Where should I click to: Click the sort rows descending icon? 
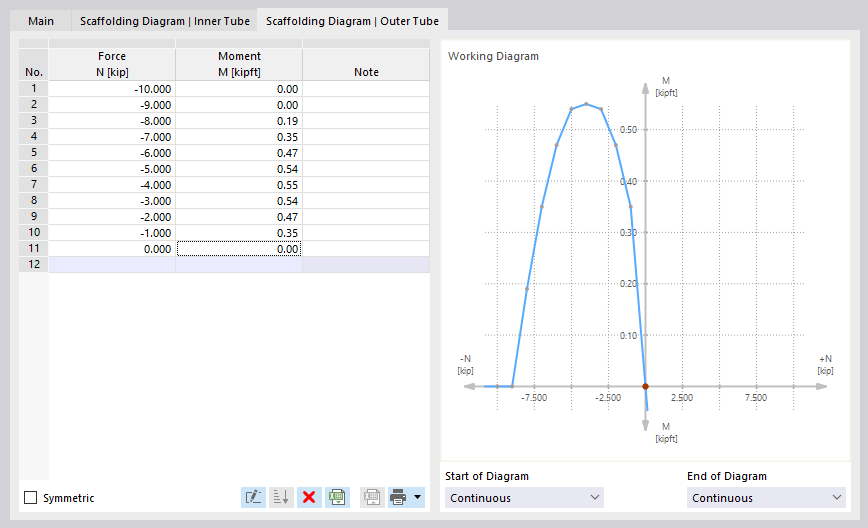[x=281, y=497]
